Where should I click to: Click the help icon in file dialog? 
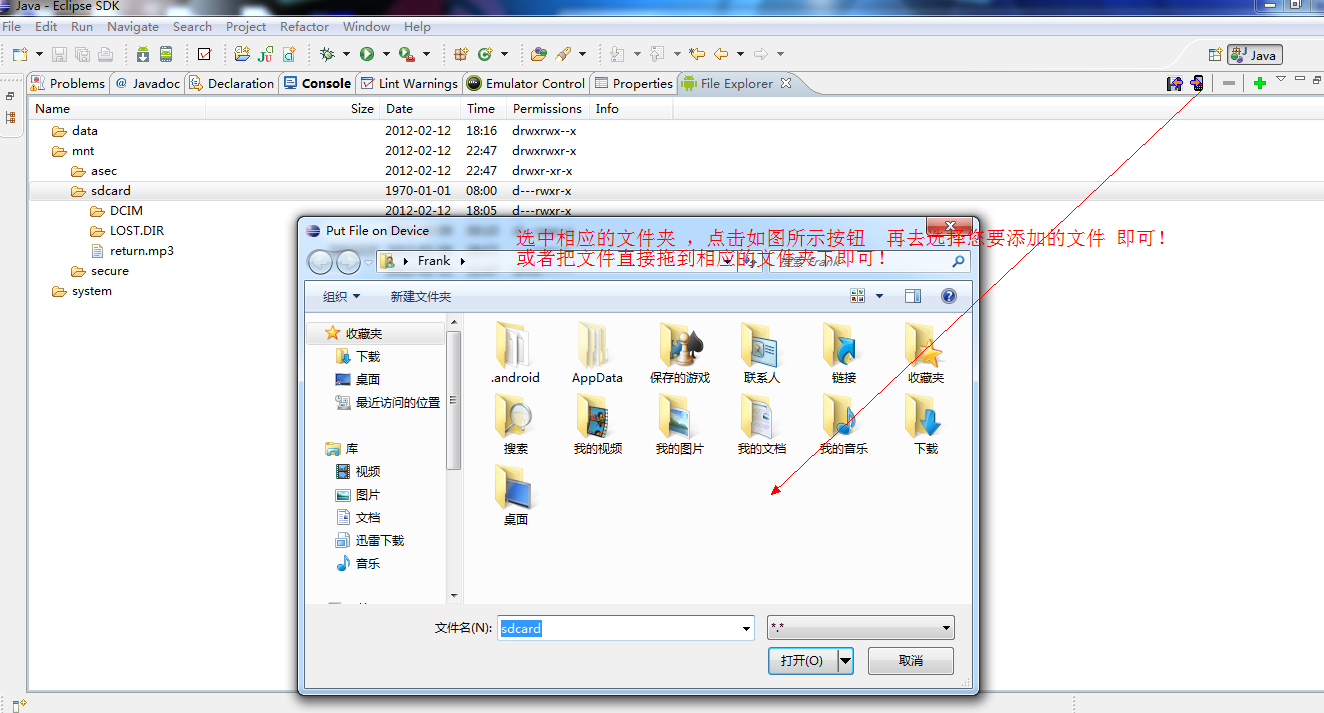point(948,296)
